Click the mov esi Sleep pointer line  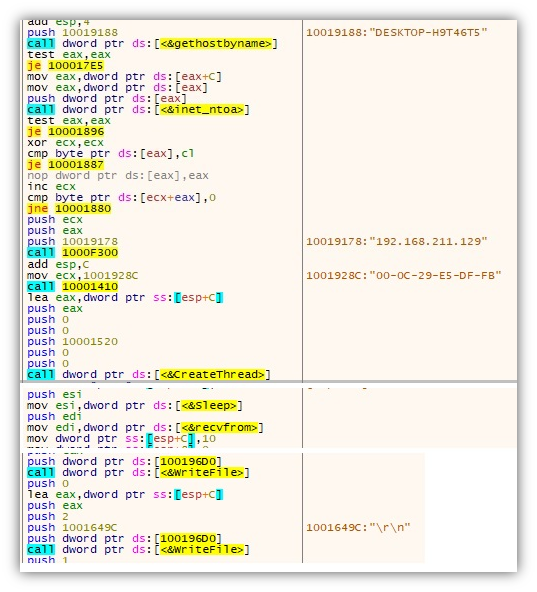pos(135,405)
